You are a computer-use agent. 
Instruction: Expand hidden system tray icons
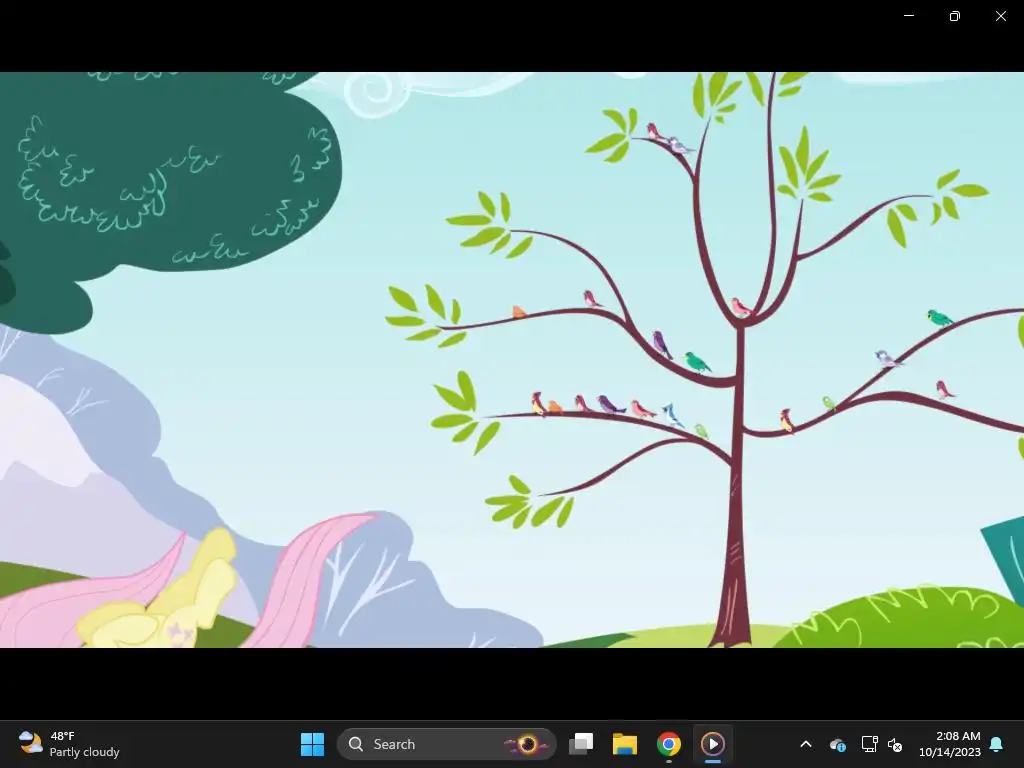tap(806, 744)
